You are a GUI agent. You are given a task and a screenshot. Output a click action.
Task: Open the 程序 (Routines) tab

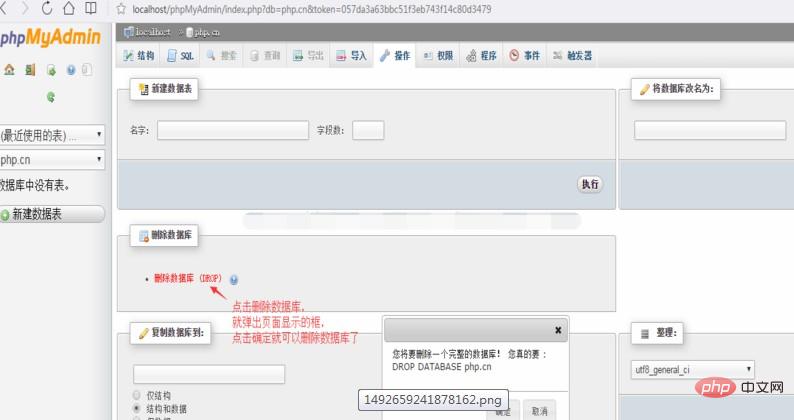[482, 56]
